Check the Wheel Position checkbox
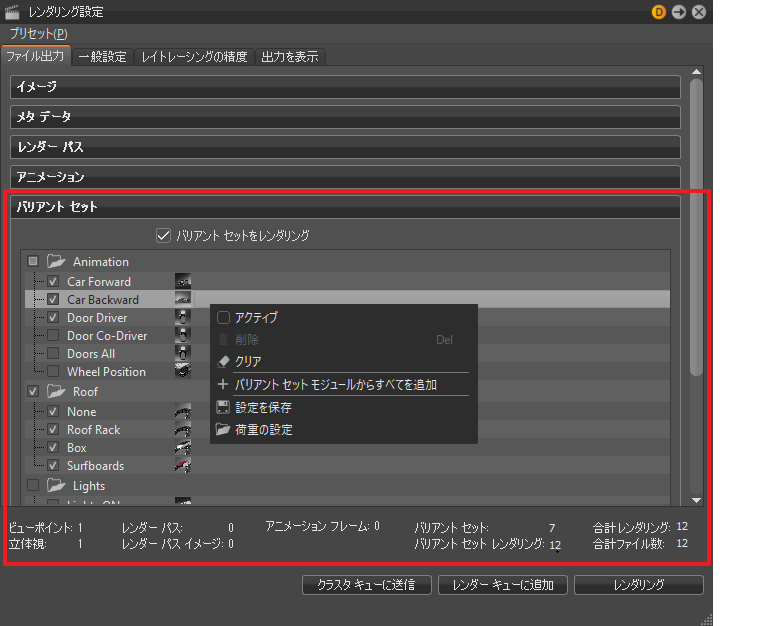Viewport: 768px width, 626px height. pos(53,371)
